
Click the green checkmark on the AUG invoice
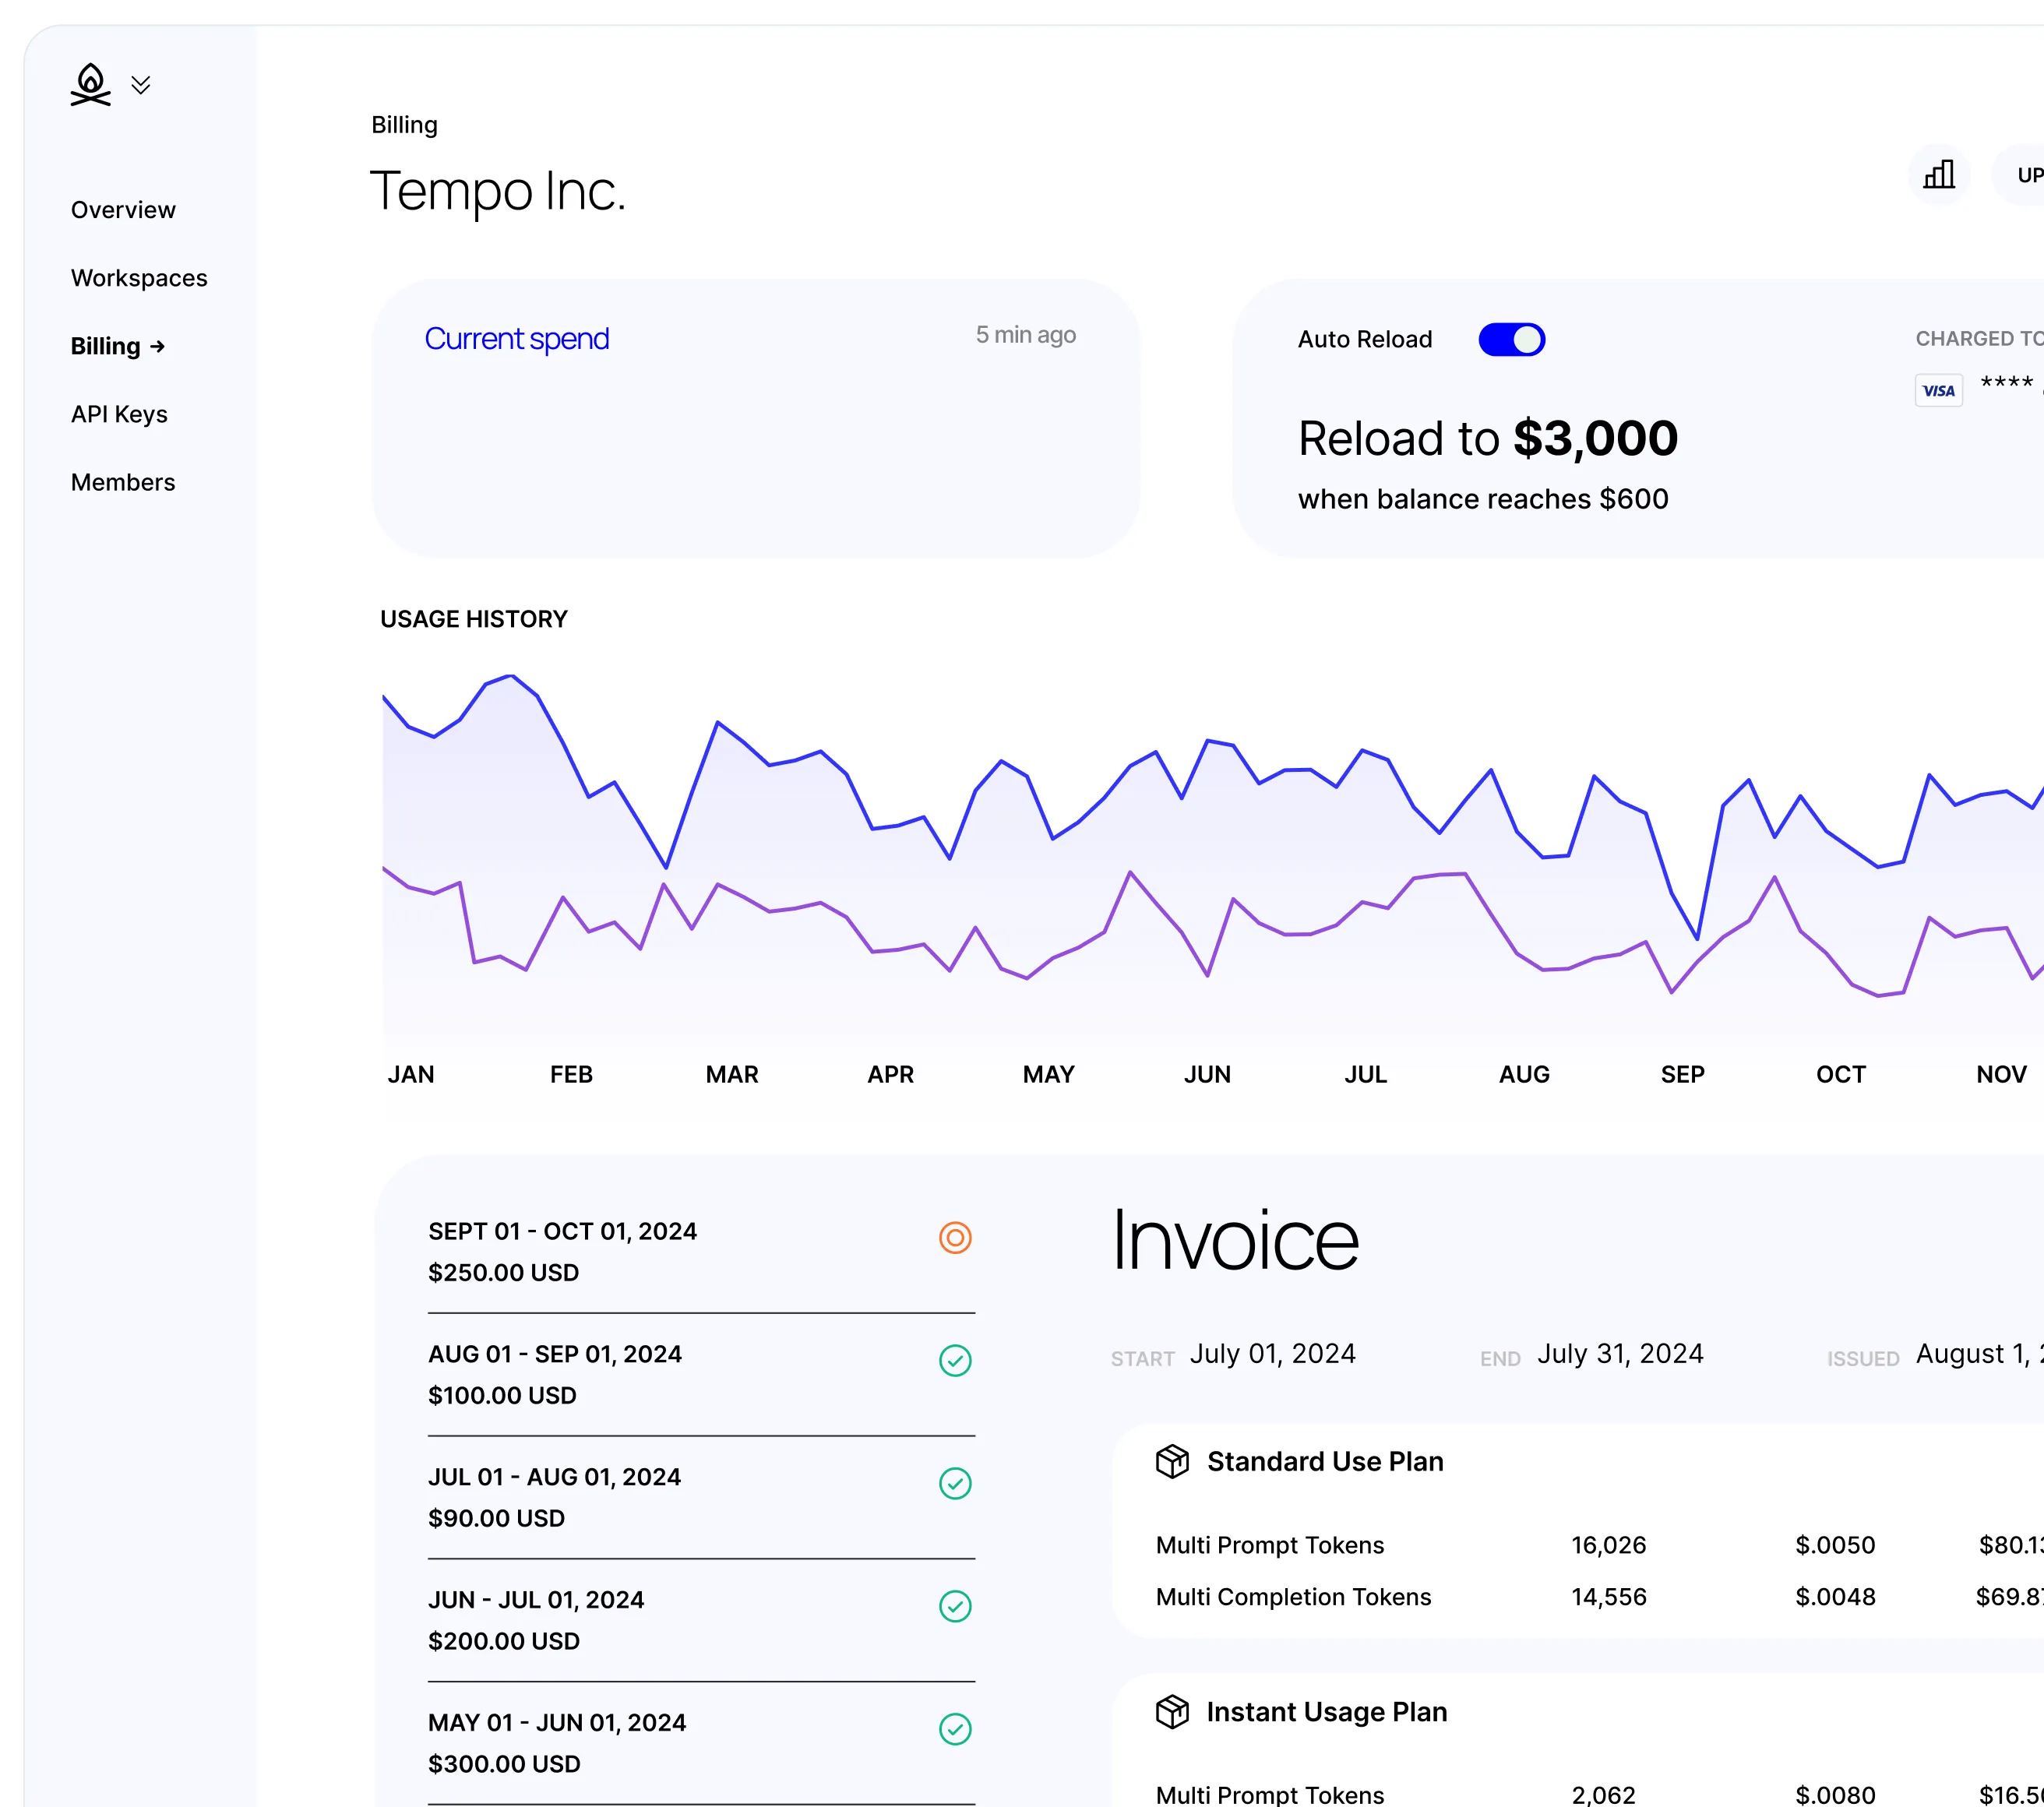point(956,1361)
